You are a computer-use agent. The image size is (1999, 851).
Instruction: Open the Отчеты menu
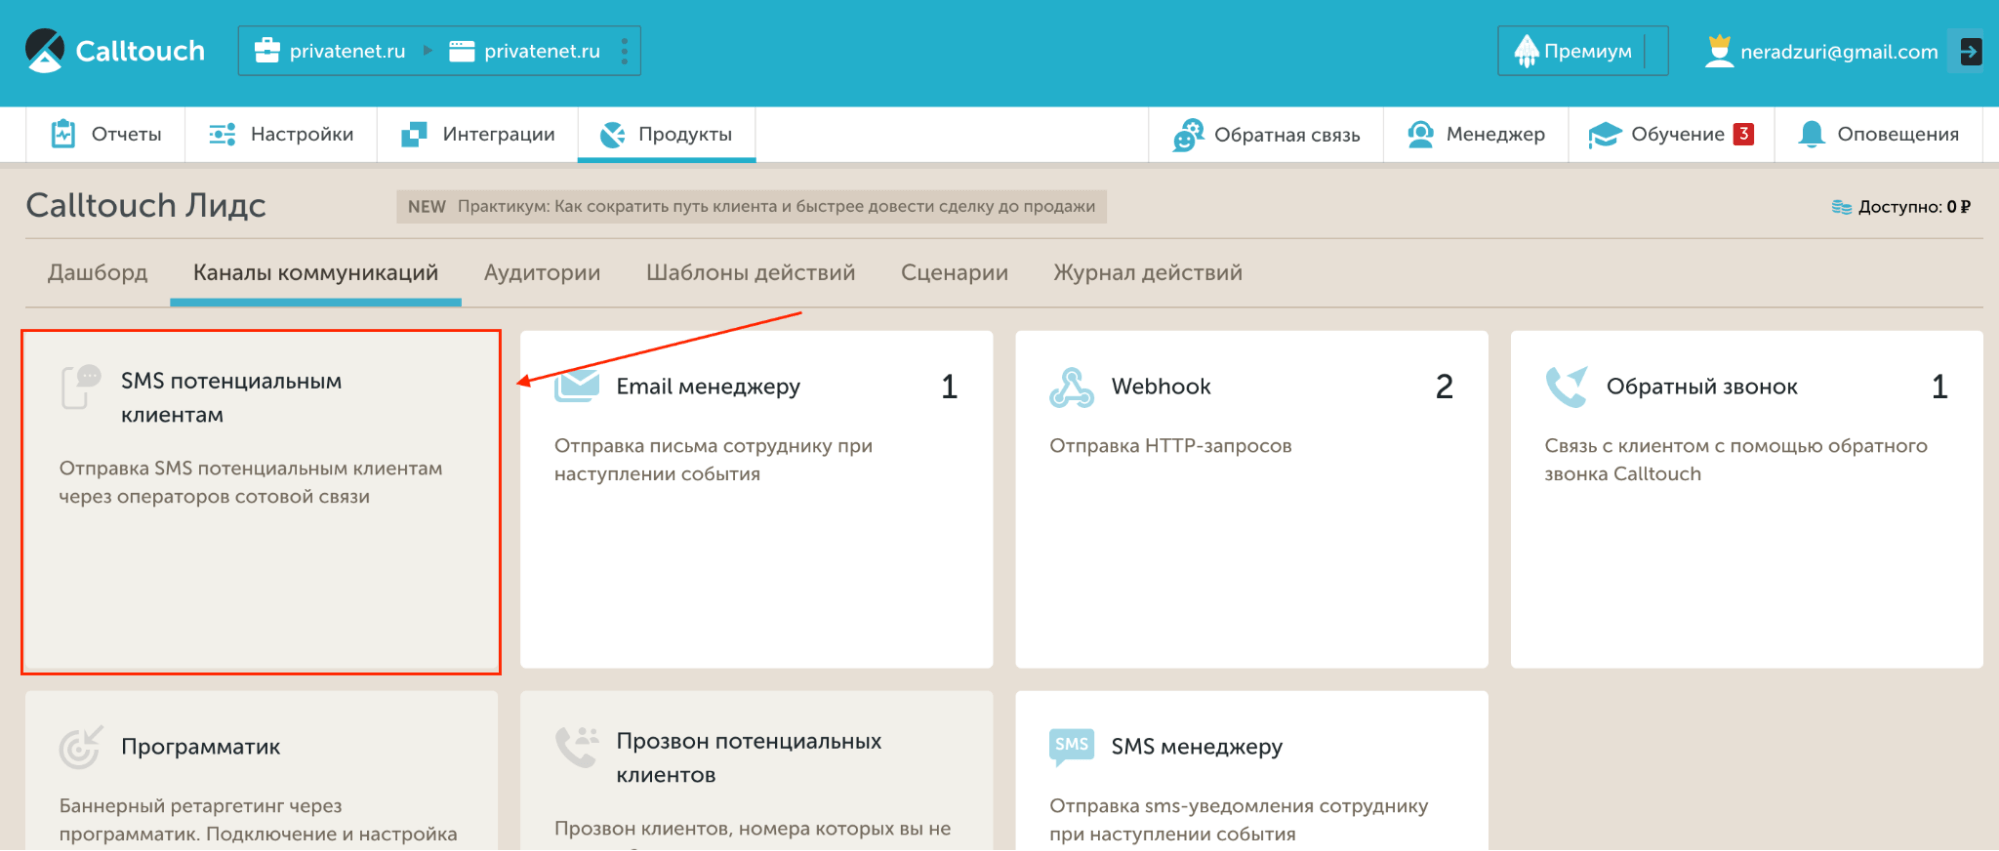point(107,134)
